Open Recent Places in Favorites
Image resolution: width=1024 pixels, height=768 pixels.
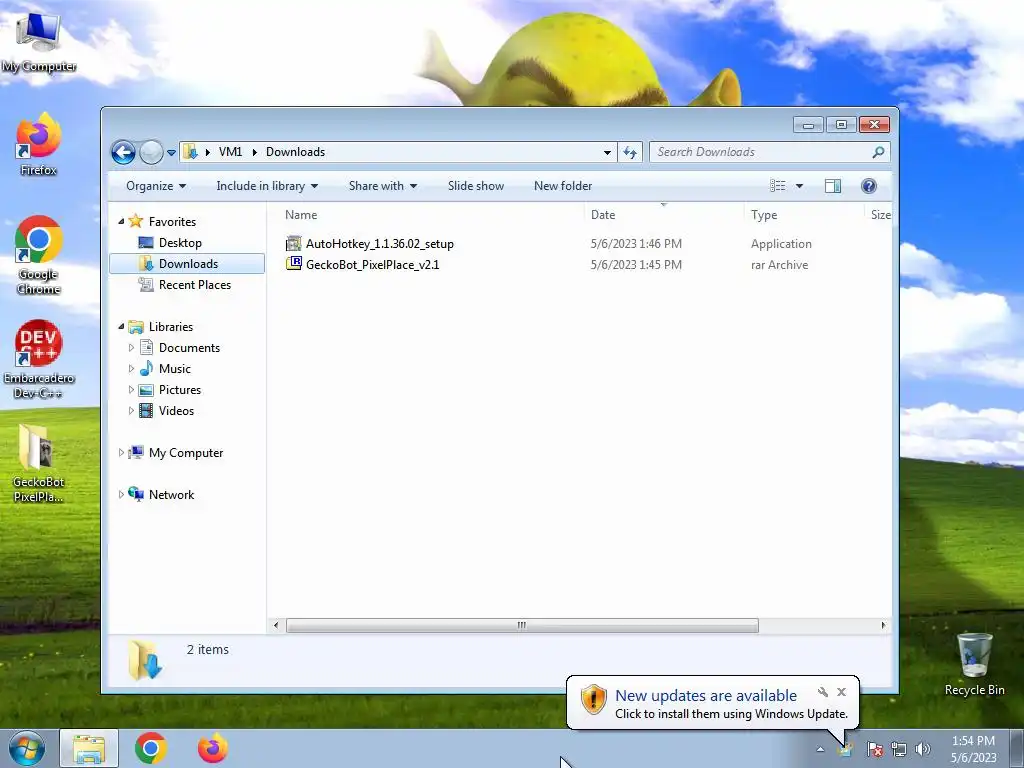pyautogui.click(x=195, y=285)
